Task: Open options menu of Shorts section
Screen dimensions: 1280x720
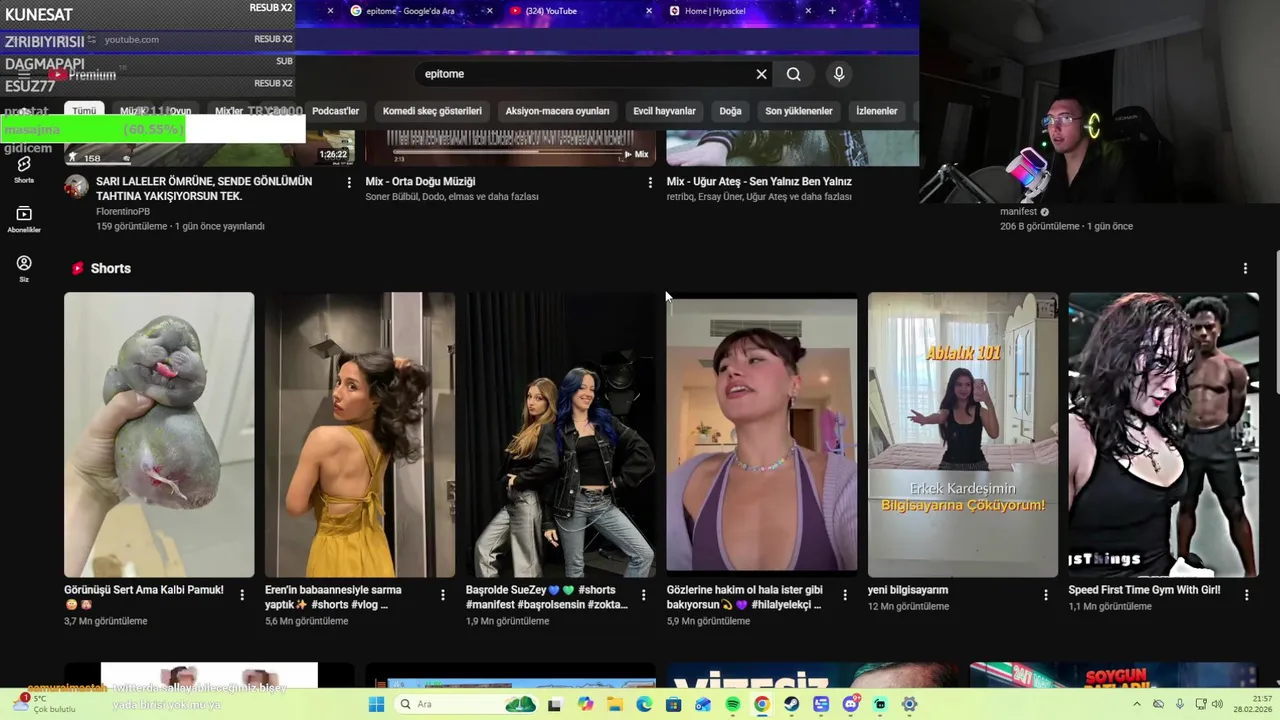Action: (1245, 268)
